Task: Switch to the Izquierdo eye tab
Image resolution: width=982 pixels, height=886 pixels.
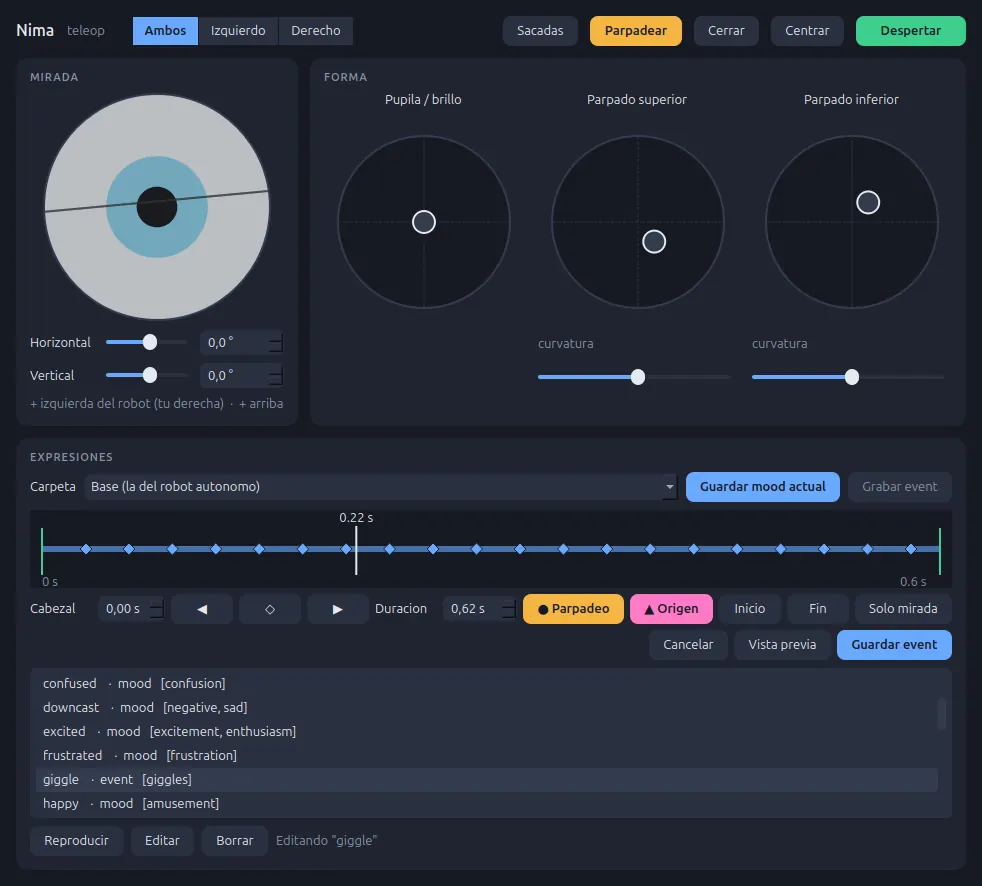Action: 238,31
